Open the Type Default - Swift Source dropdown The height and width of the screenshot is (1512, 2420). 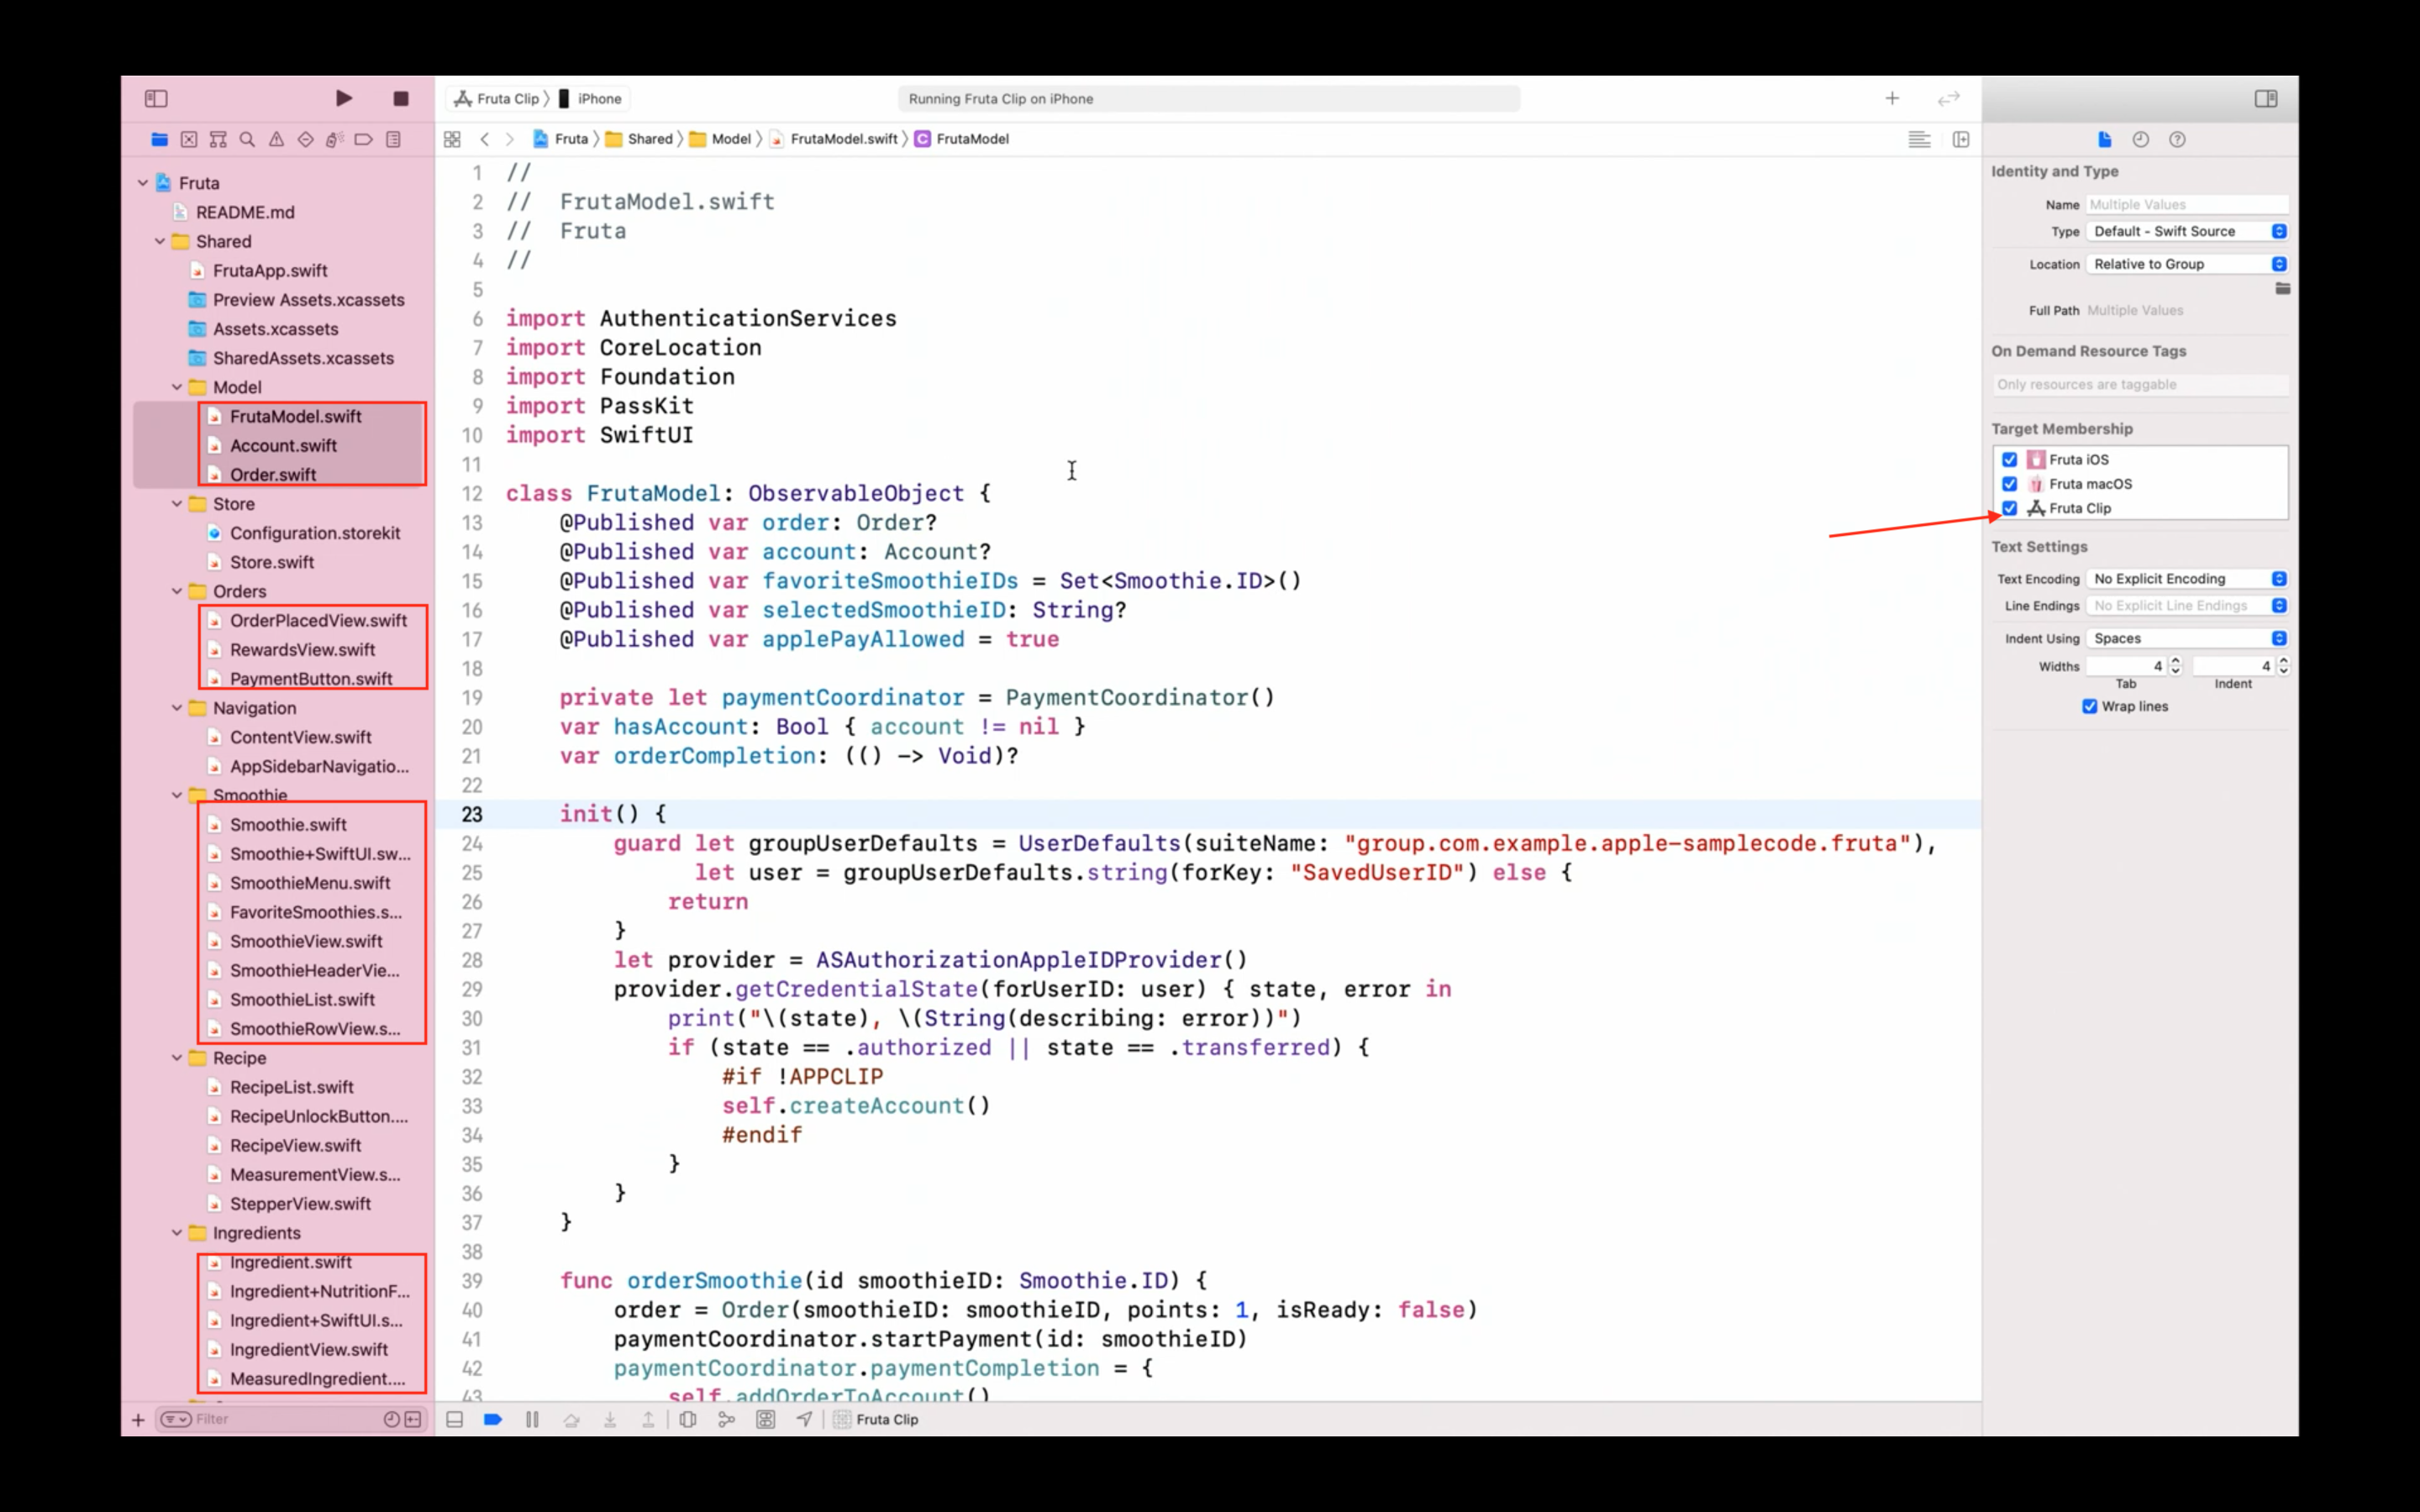tap(2187, 231)
